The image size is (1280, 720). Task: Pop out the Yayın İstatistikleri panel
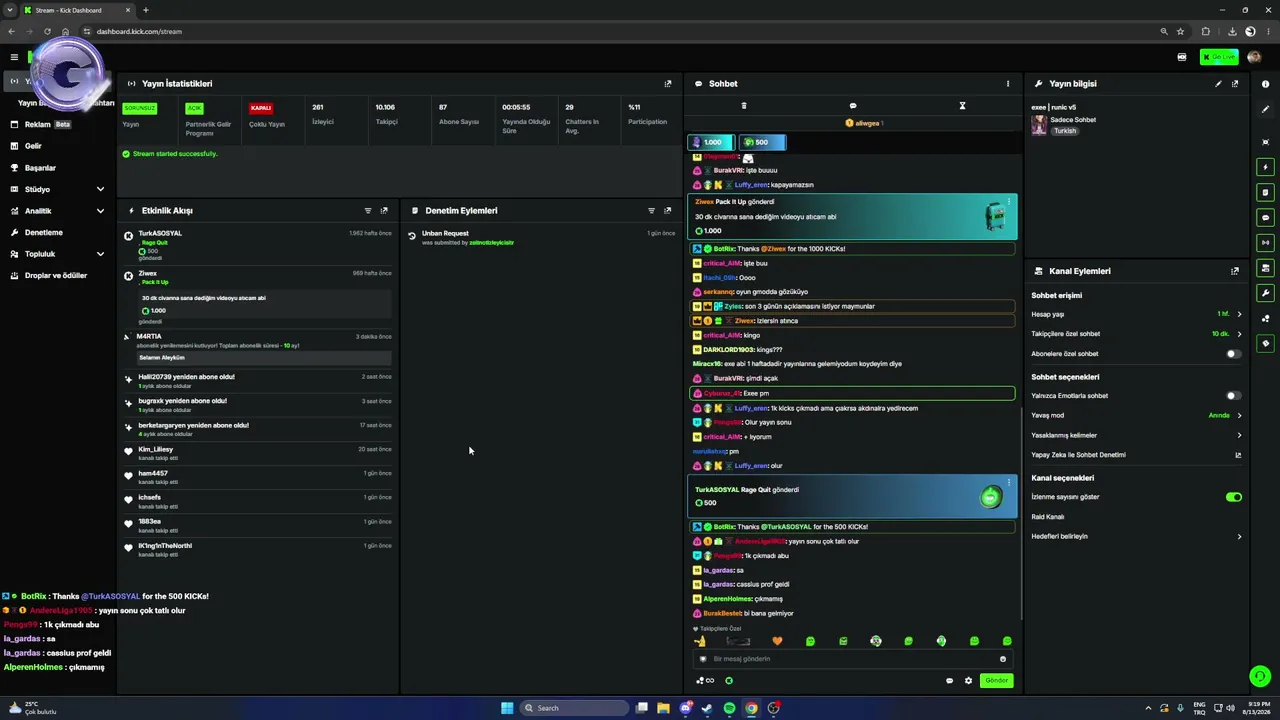(668, 84)
